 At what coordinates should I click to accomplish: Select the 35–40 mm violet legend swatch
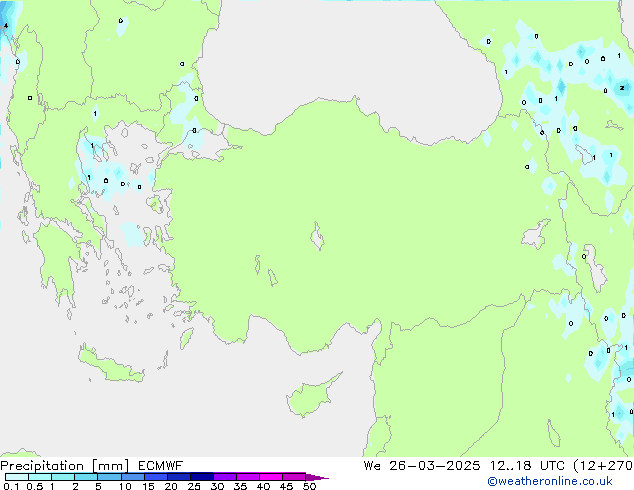[x=247, y=477]
